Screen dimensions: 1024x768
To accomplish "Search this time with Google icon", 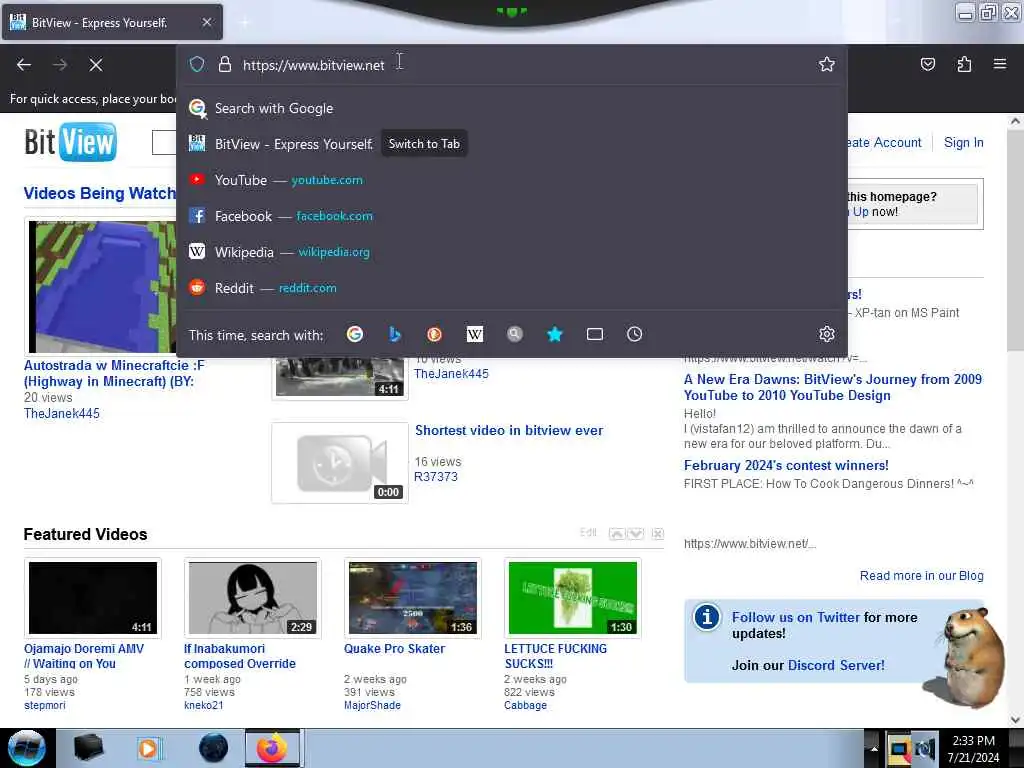I will click(x=355, y=334).
